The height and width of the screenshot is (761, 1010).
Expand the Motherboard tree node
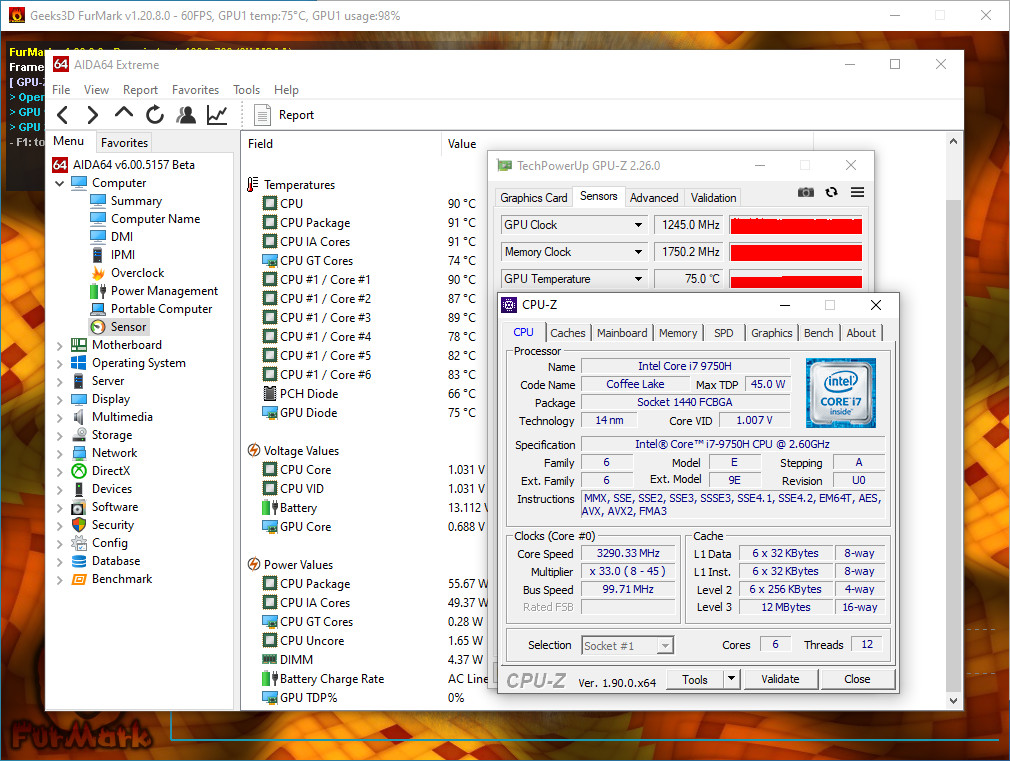click(60, 346)
